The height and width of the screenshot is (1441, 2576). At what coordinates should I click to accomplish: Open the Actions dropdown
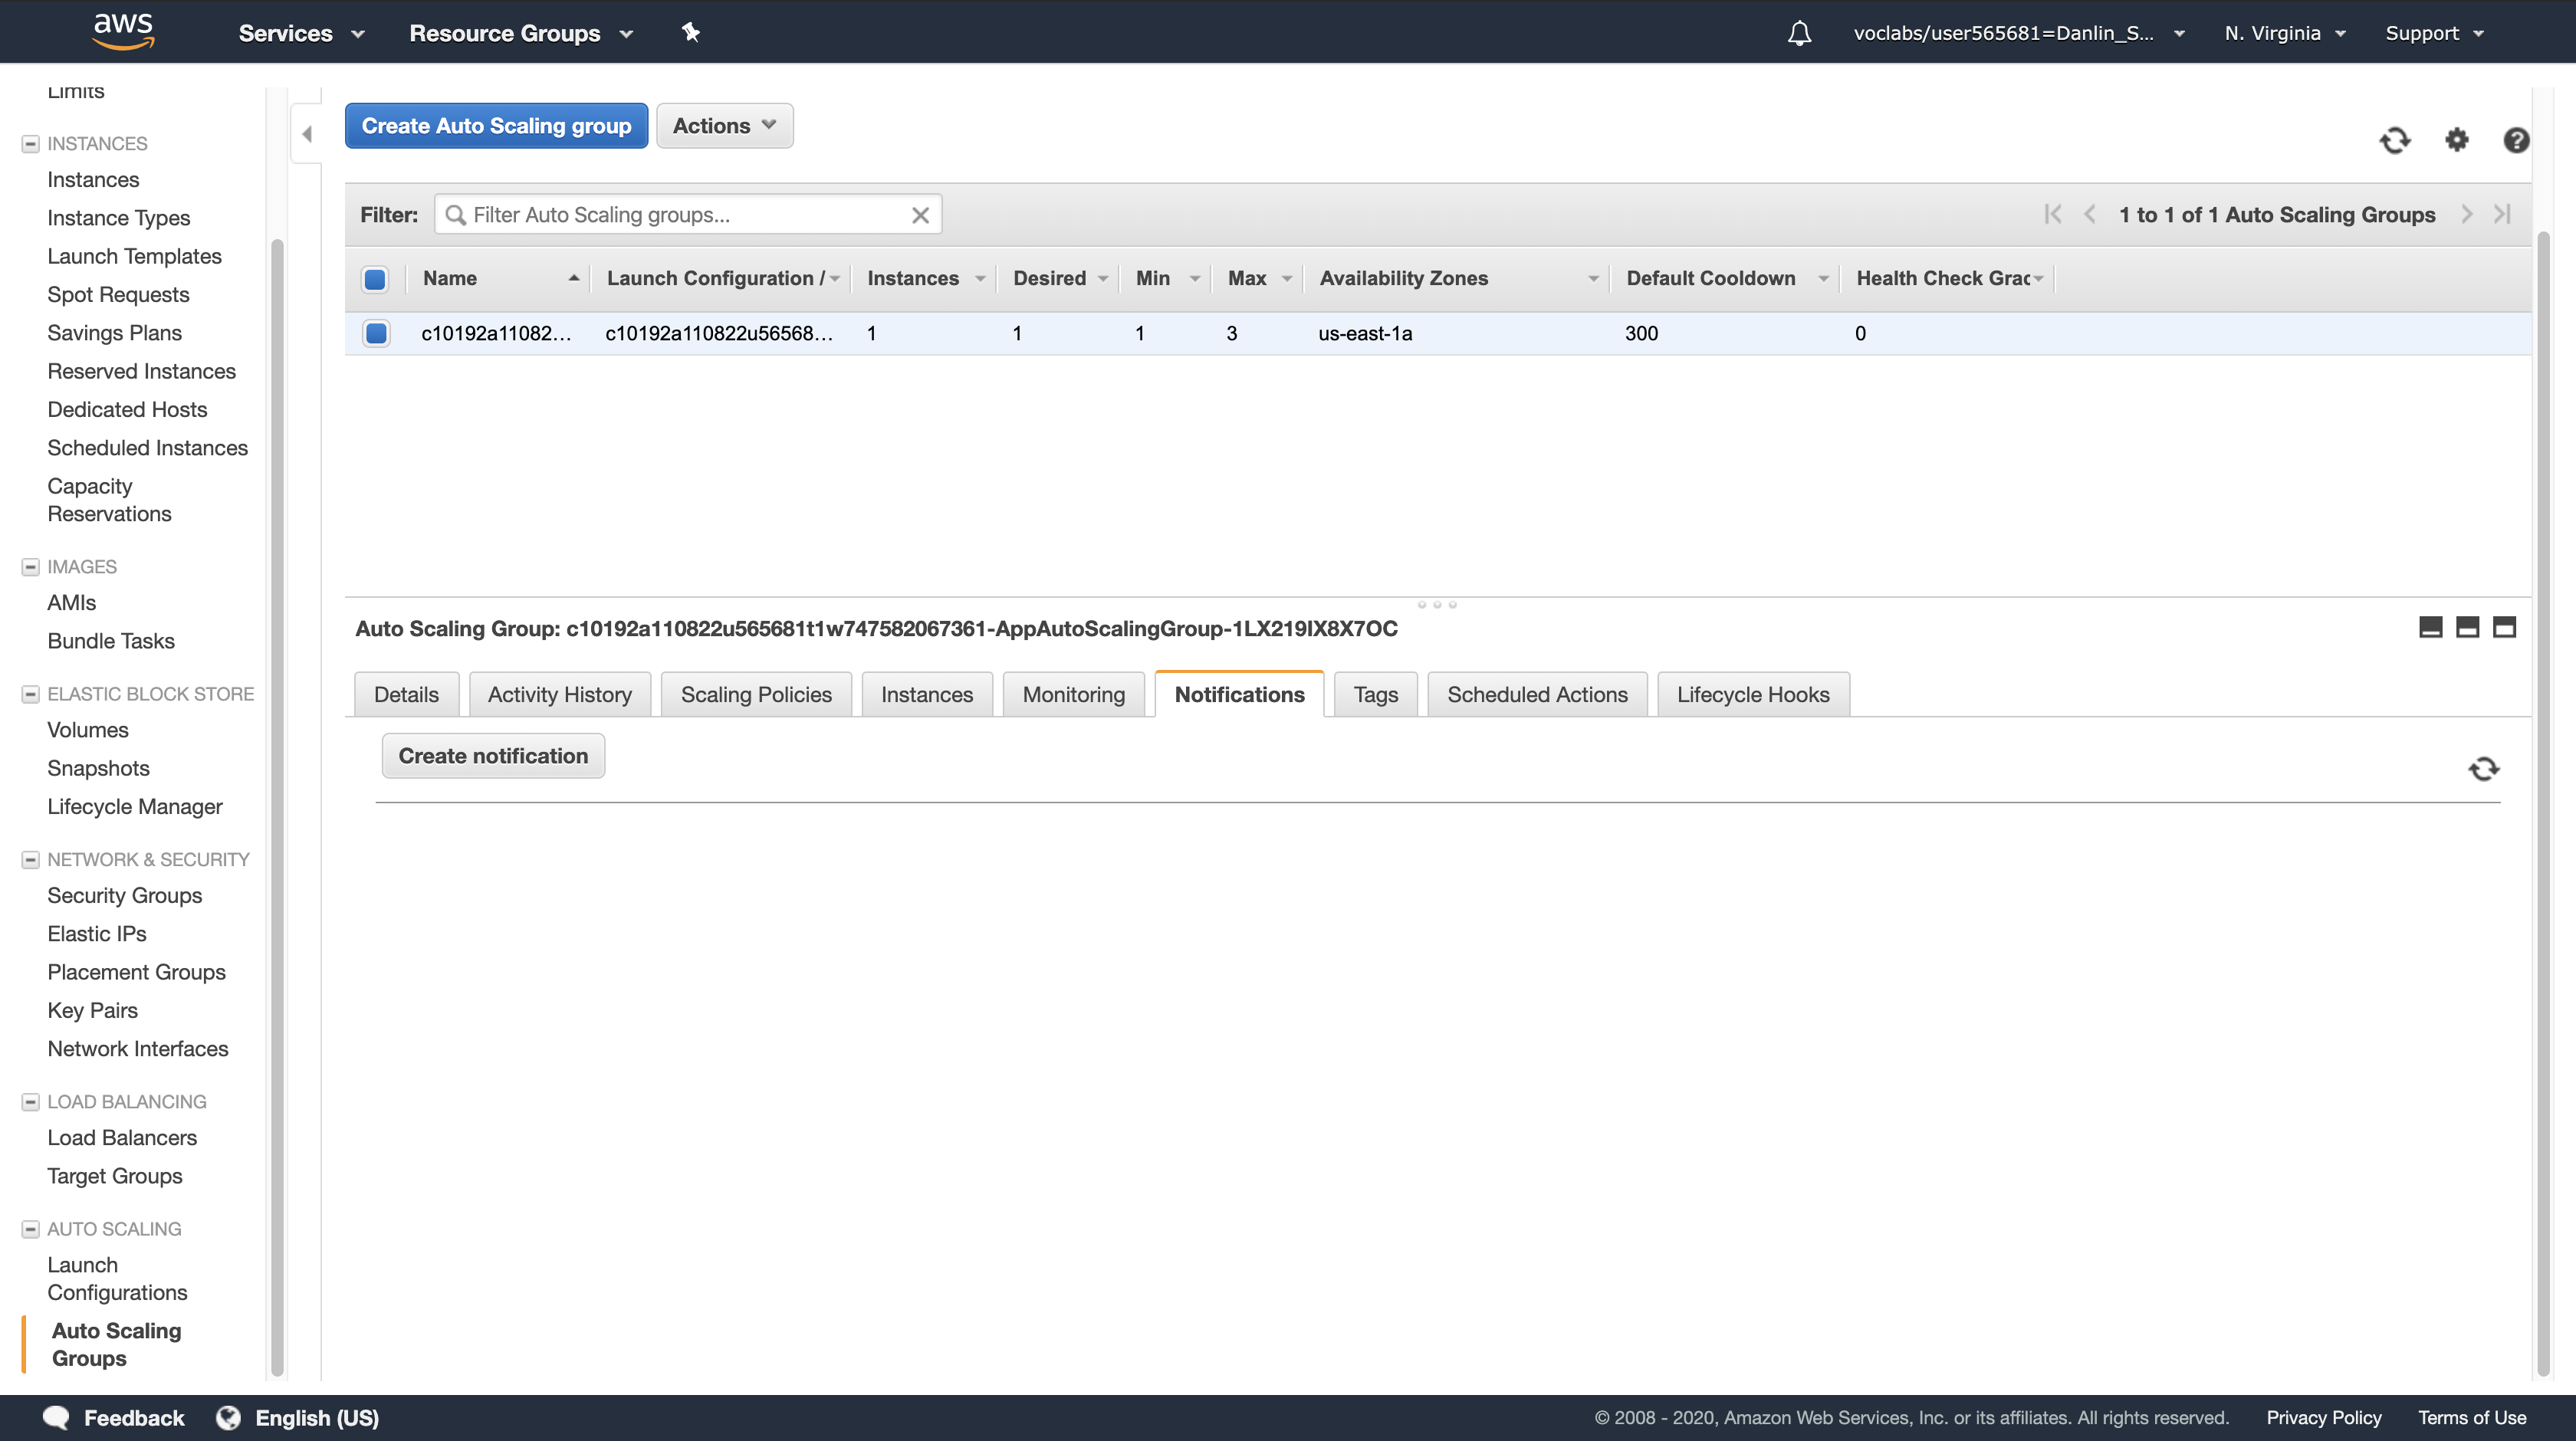point(724,126)
